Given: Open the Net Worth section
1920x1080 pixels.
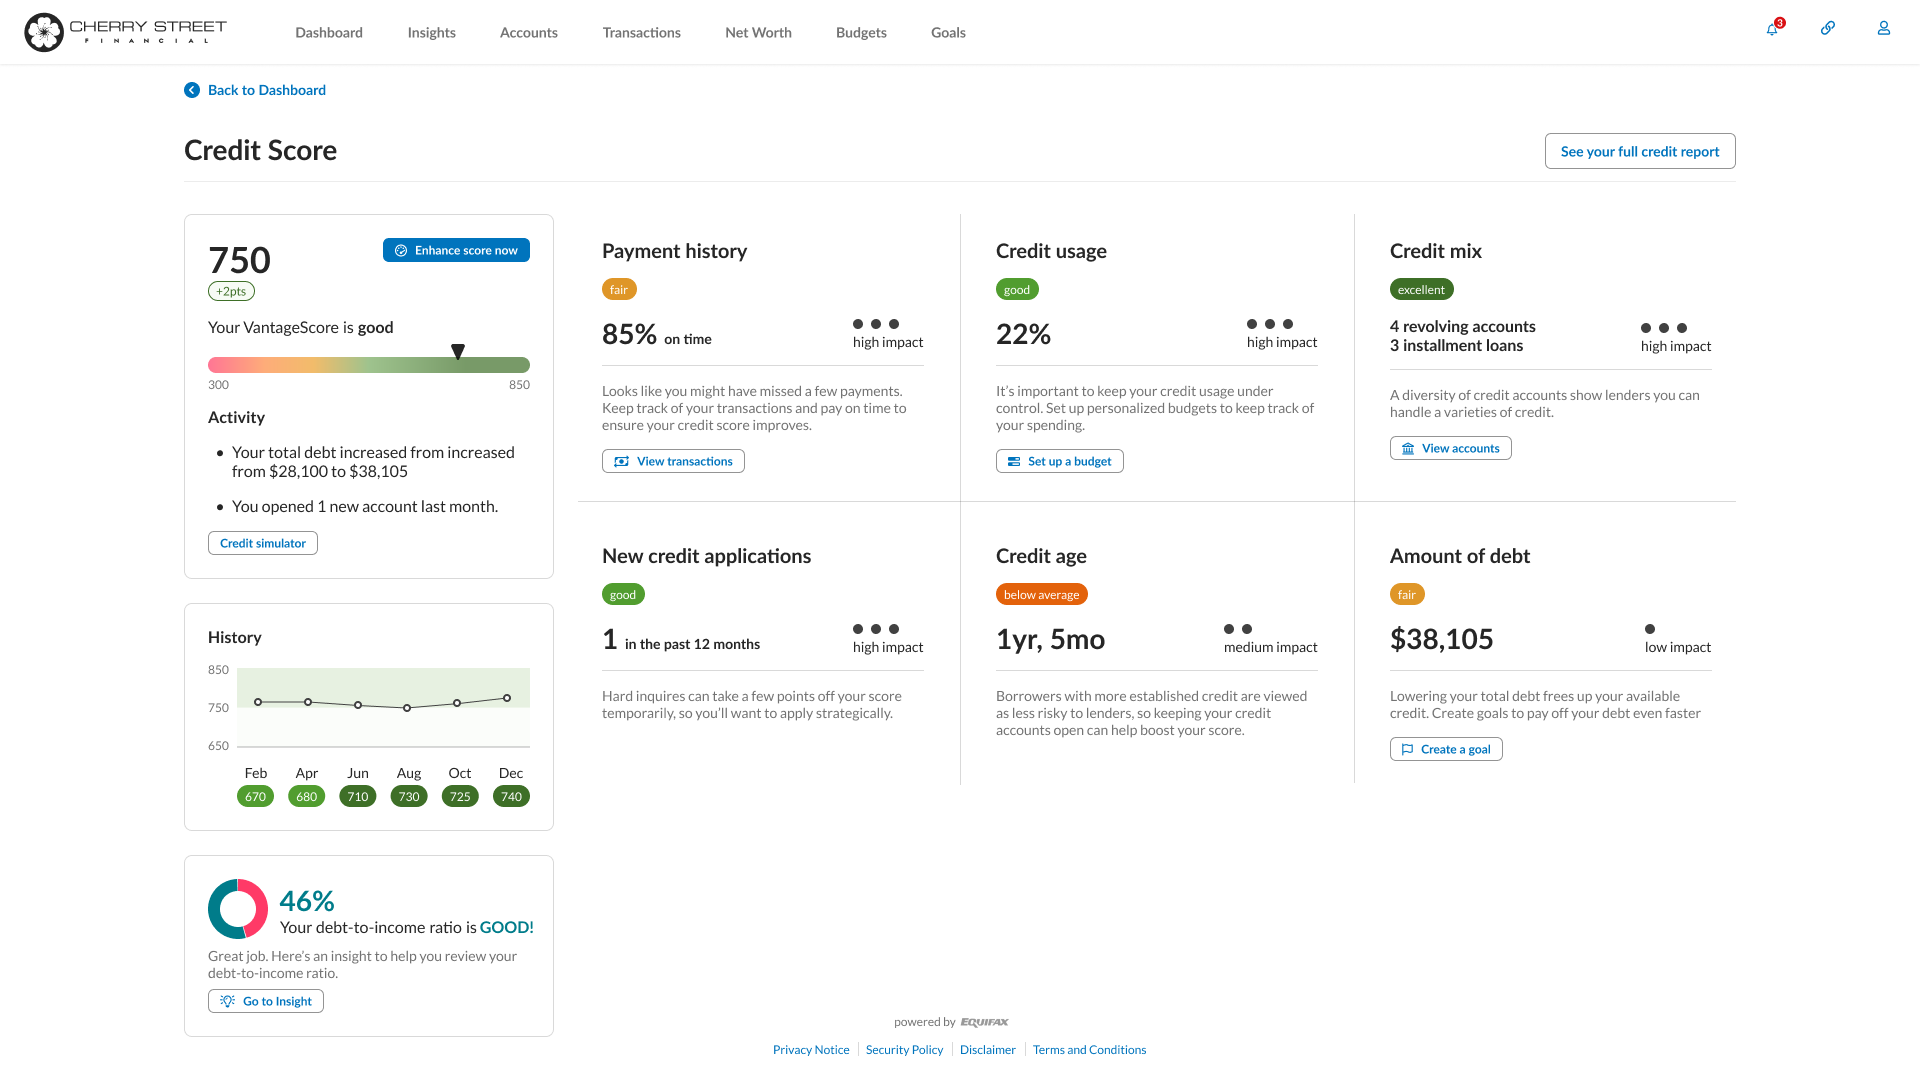Looking at the screenshot, I should (x=758, y=32).
